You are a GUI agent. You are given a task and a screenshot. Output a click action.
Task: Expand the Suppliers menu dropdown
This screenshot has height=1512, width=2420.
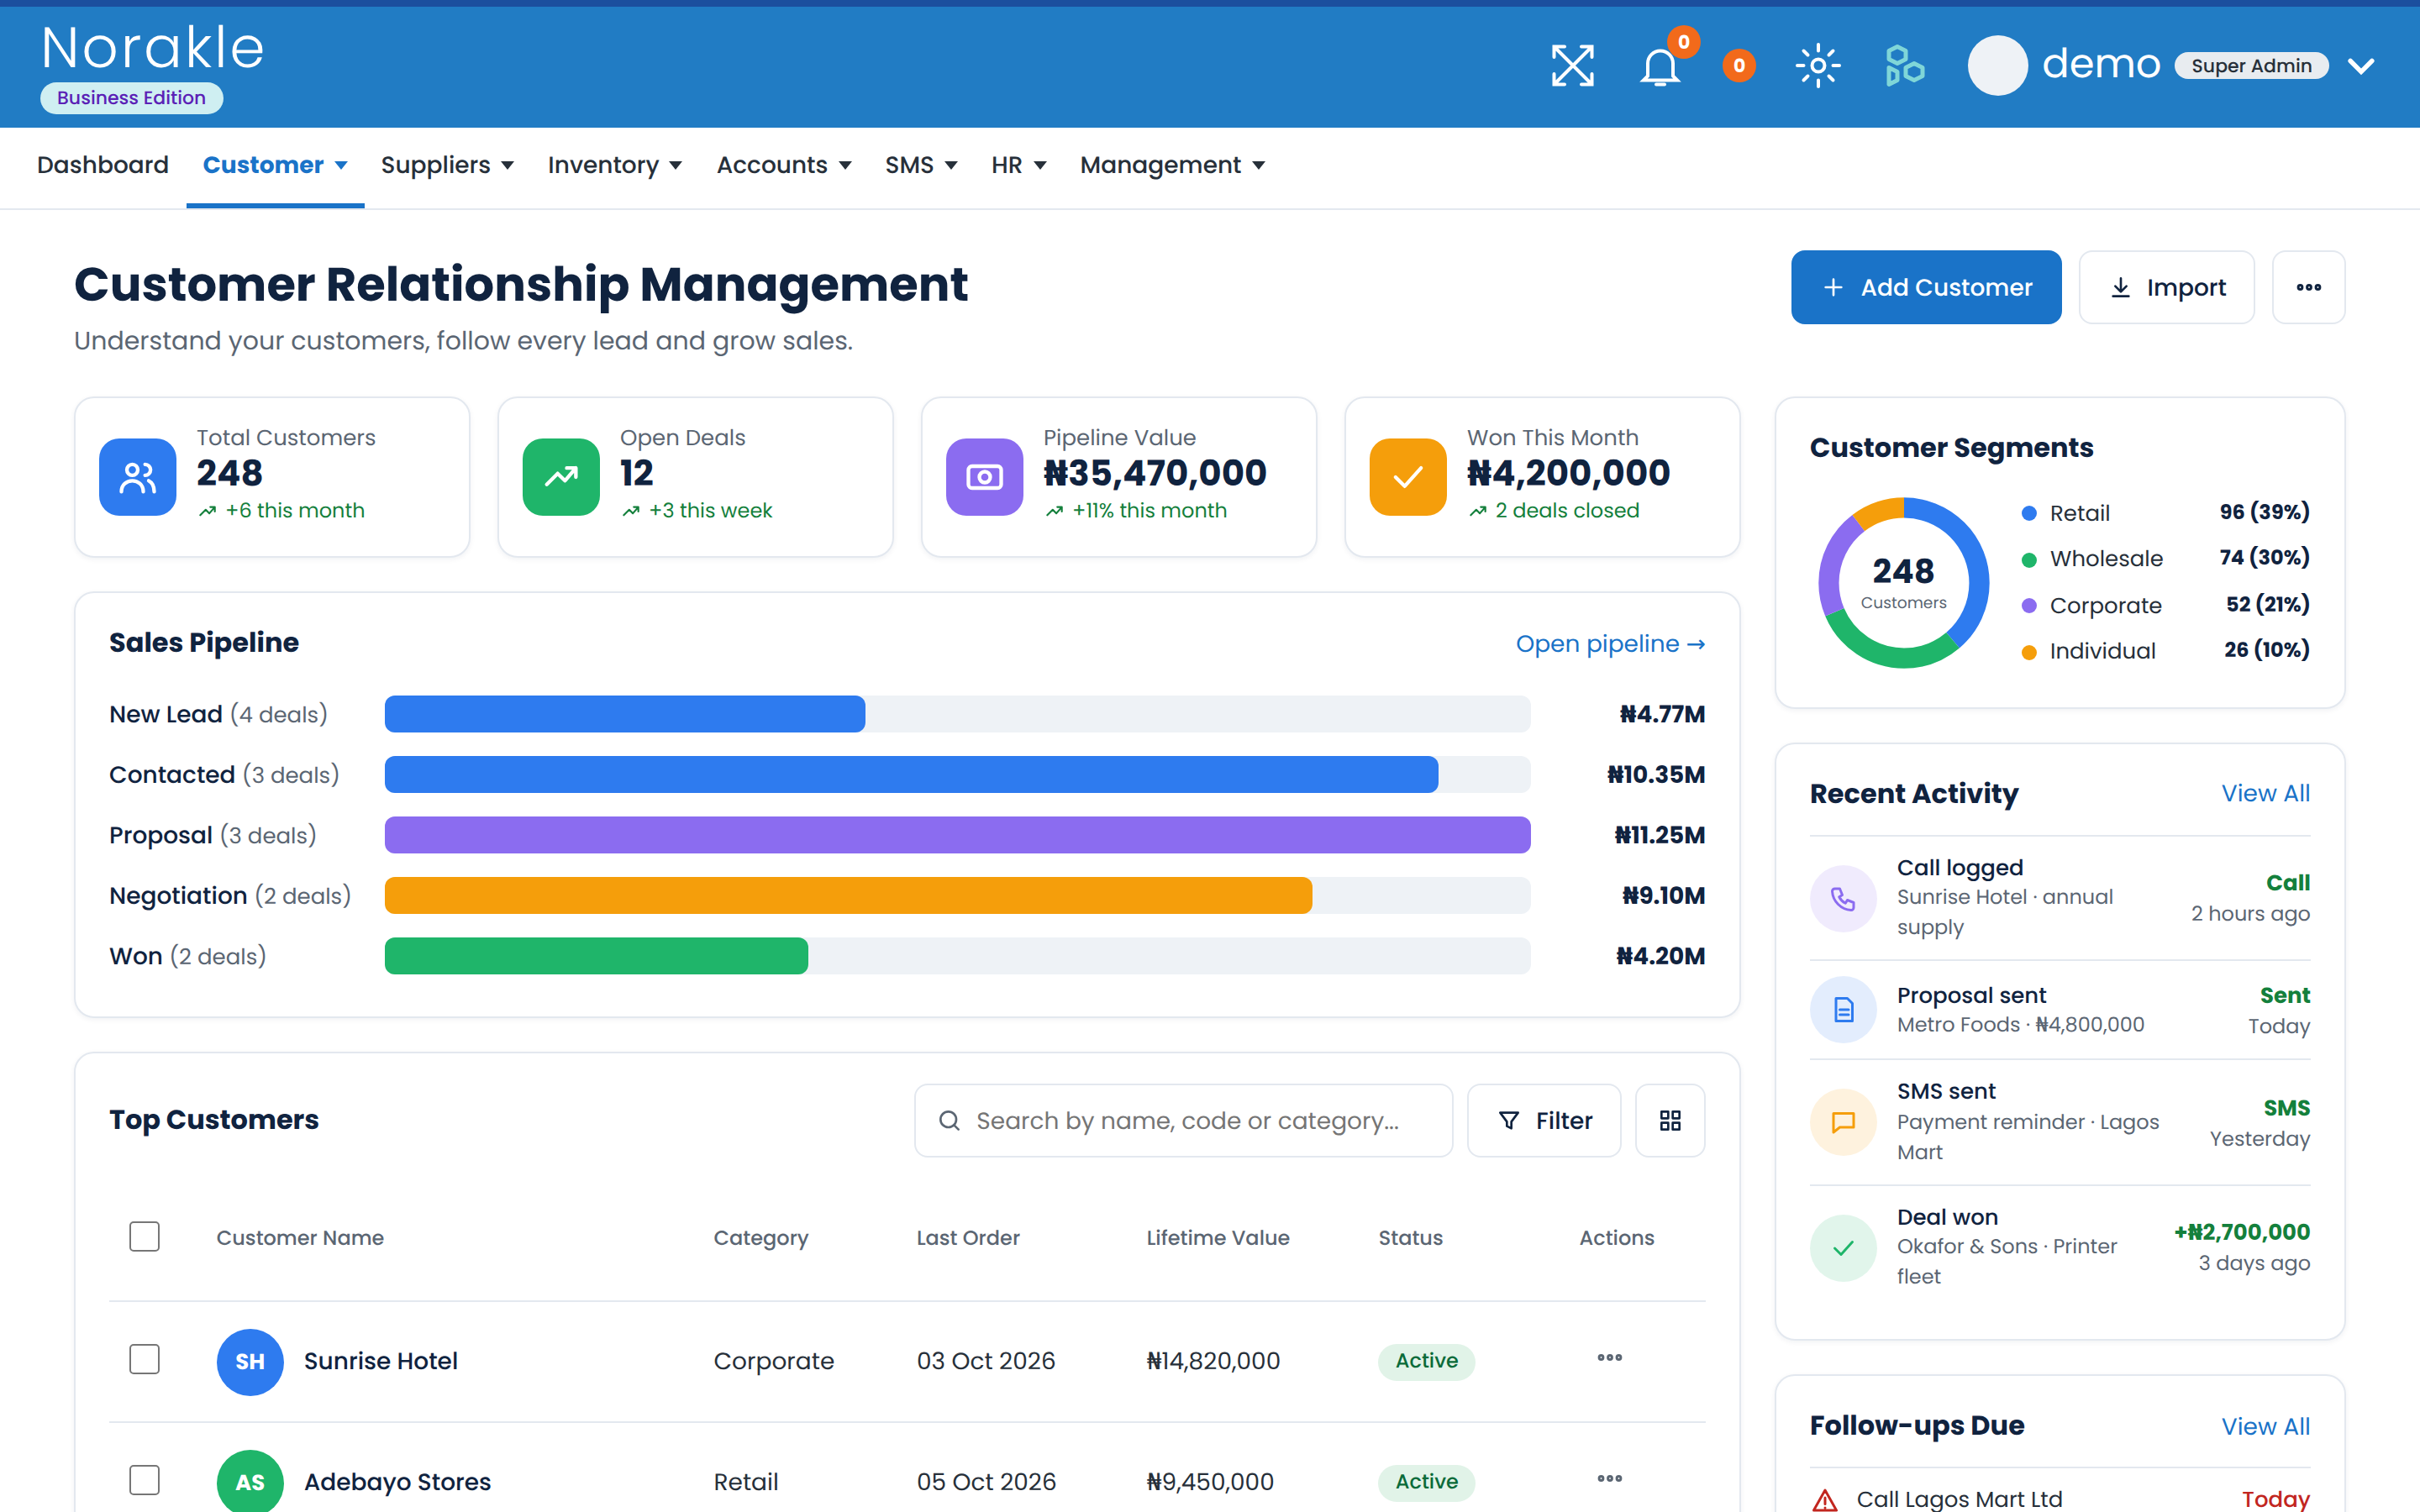click(x=447, y=165)
